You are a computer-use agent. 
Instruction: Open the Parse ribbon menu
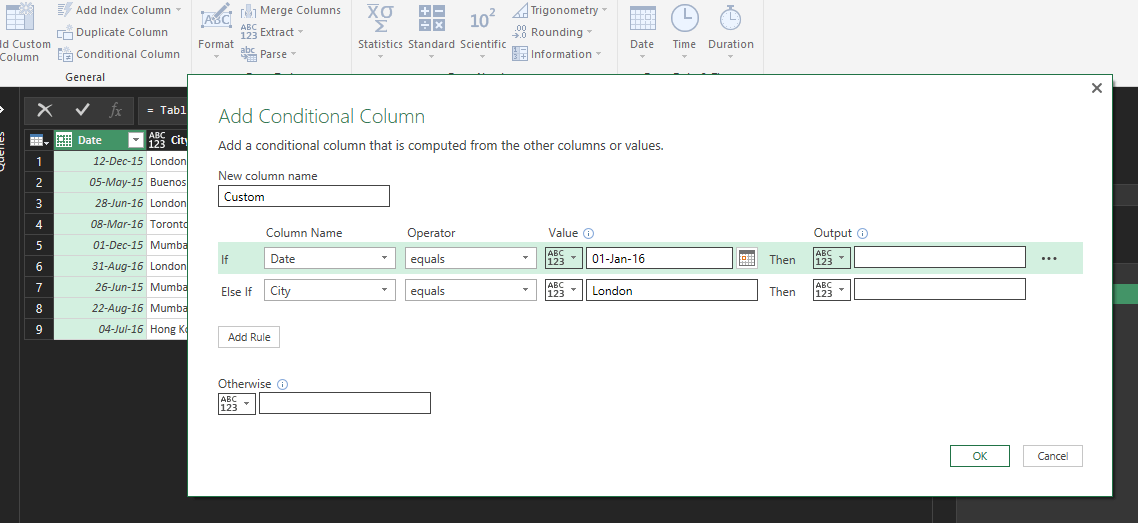[269, 54]
